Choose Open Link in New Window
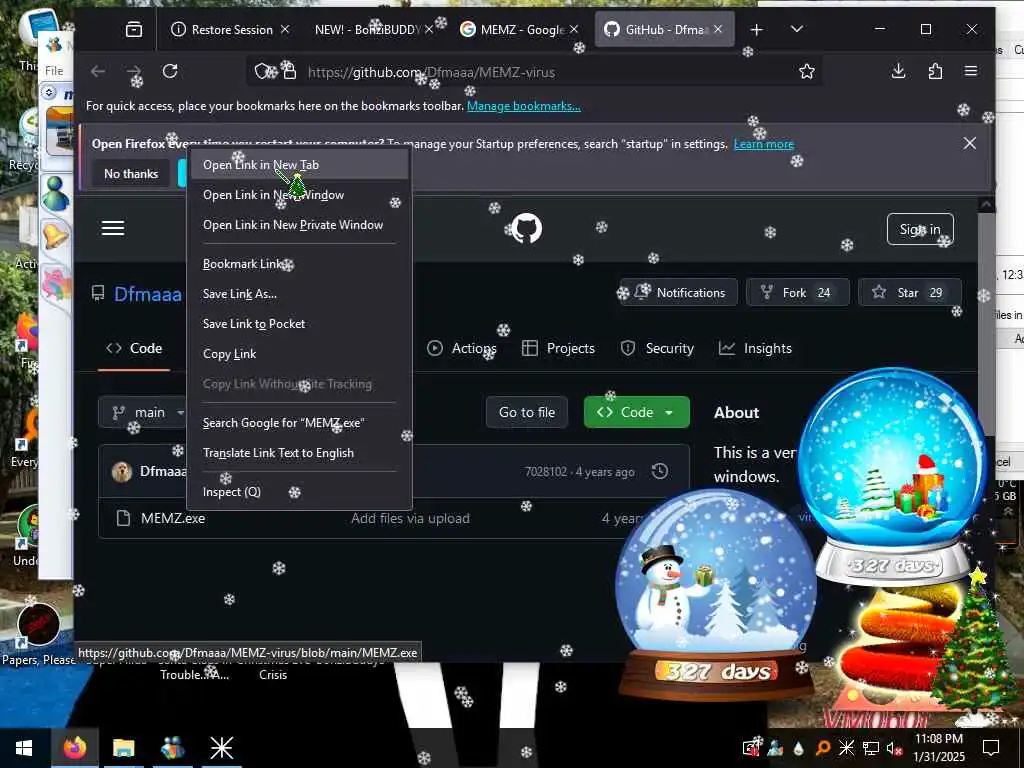Viewport: 1024px width, 768px height. (x=298, y=195)
